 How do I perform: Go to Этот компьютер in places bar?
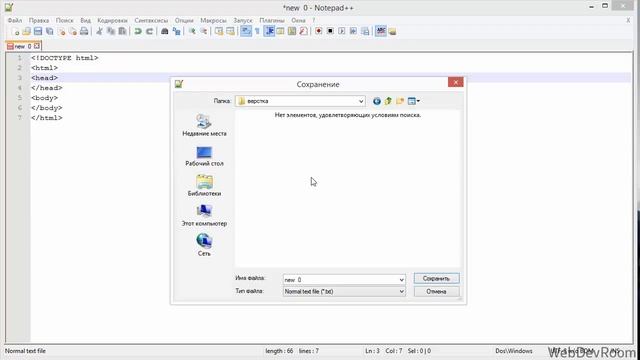pyautogui.click(x=204, y=216)
